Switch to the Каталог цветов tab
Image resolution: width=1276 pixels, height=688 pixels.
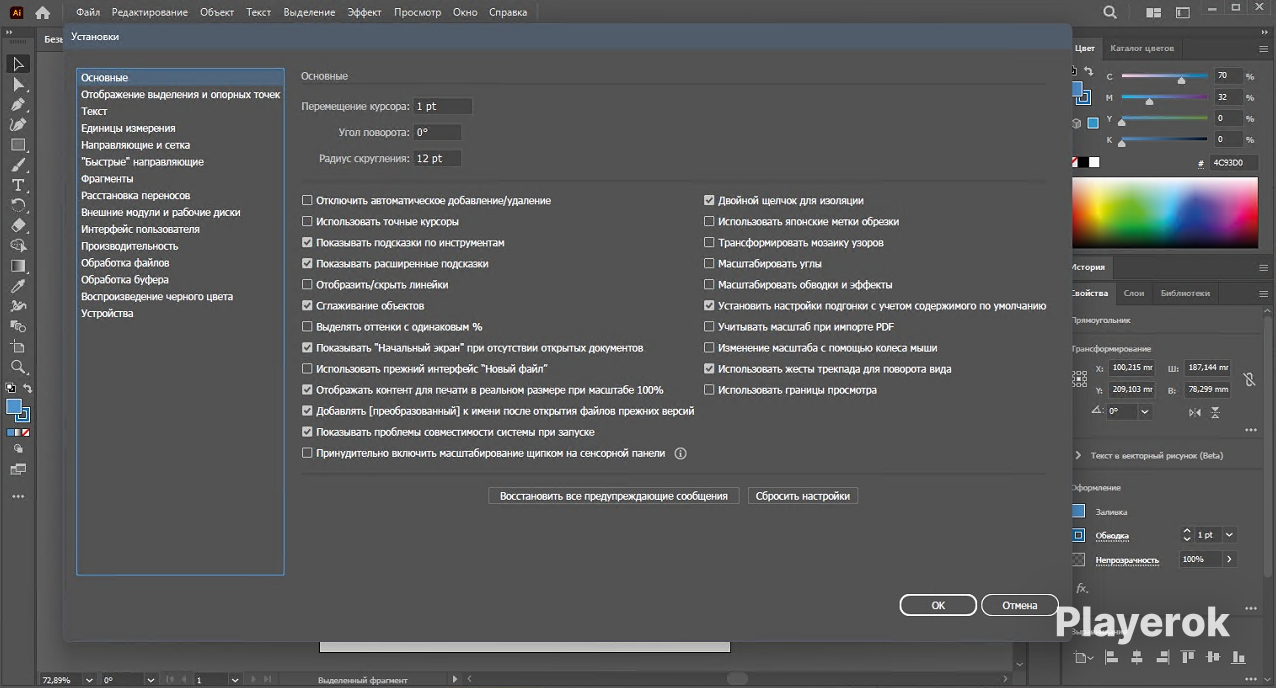tap(1142, 47)
